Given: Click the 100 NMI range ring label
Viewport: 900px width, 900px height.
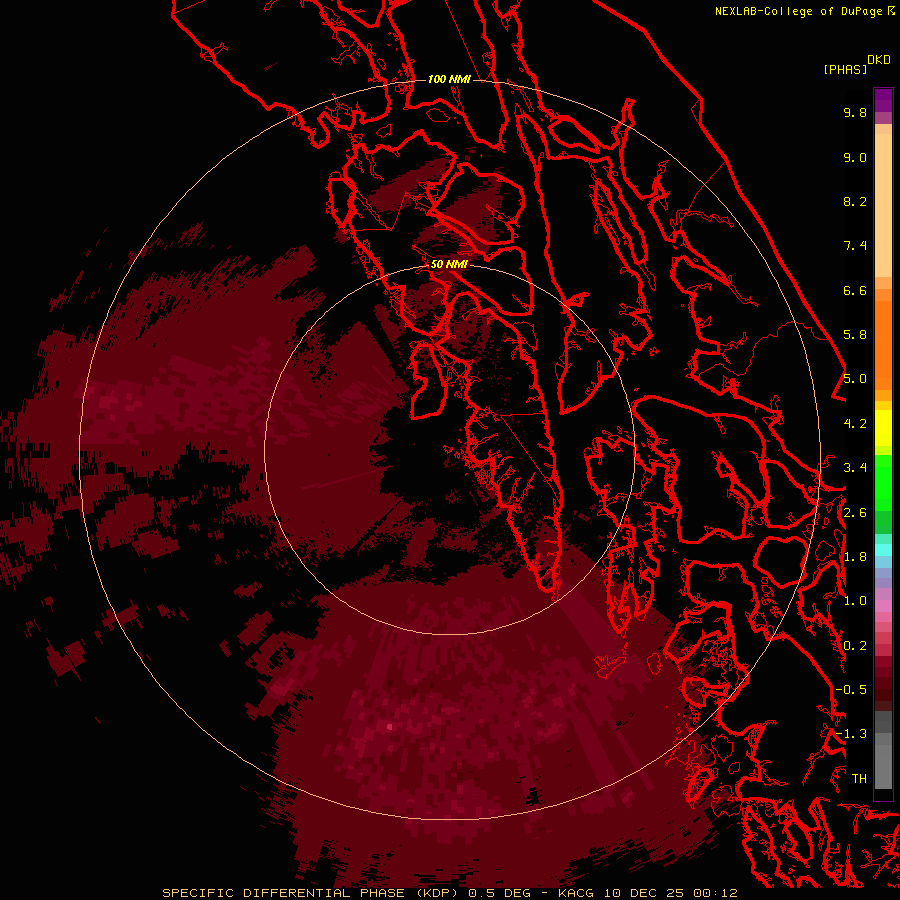Looking at the screenshot, I should 449,79.
